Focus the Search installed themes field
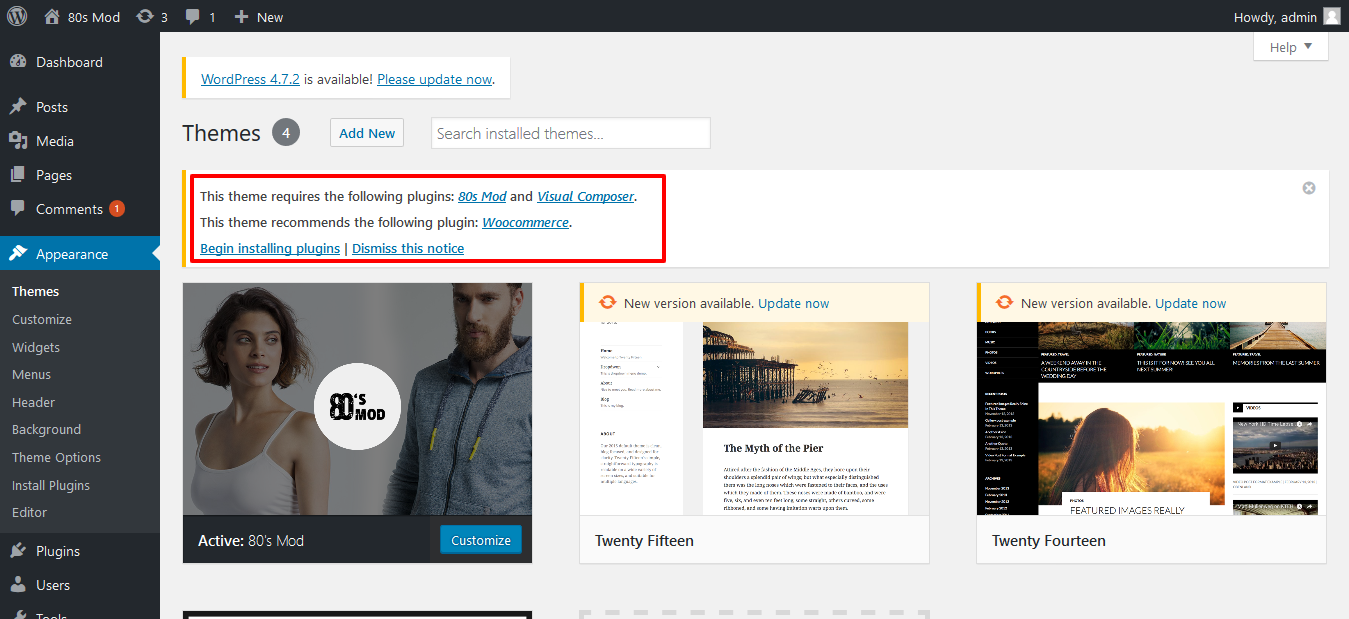The image size is (1349, 619). pyautogui.click(x=571, y=133)
